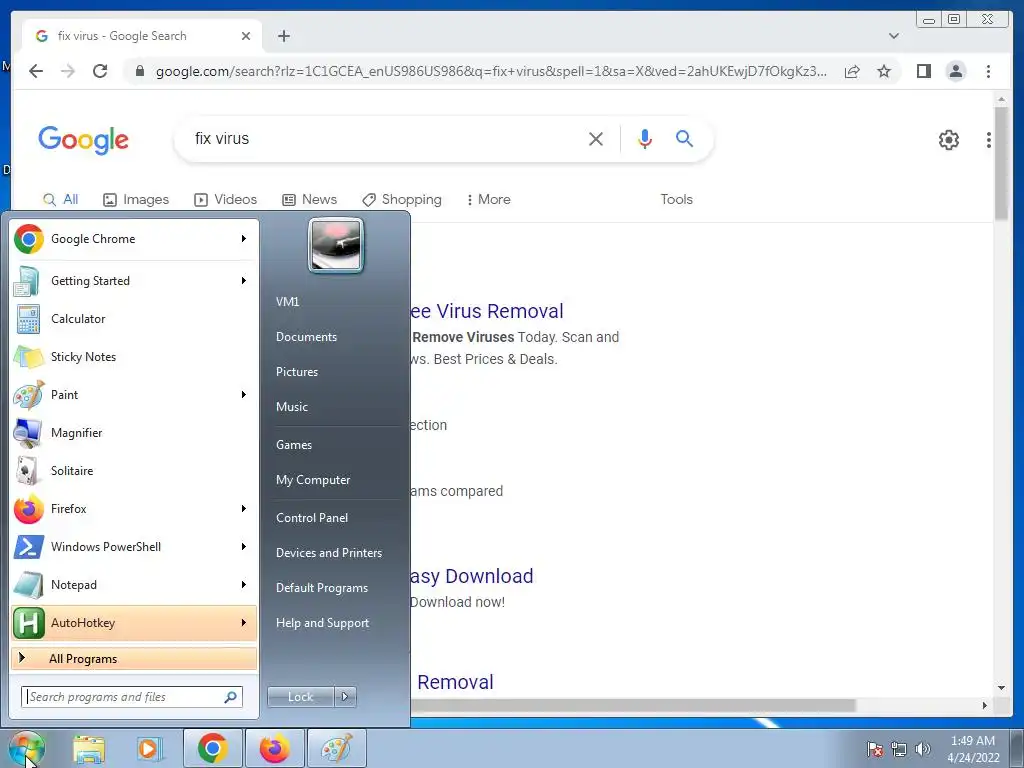This screenshot has width=1024, height=768.
Task: Click the blue magnifier search button
Action: (x=684, y=138)
